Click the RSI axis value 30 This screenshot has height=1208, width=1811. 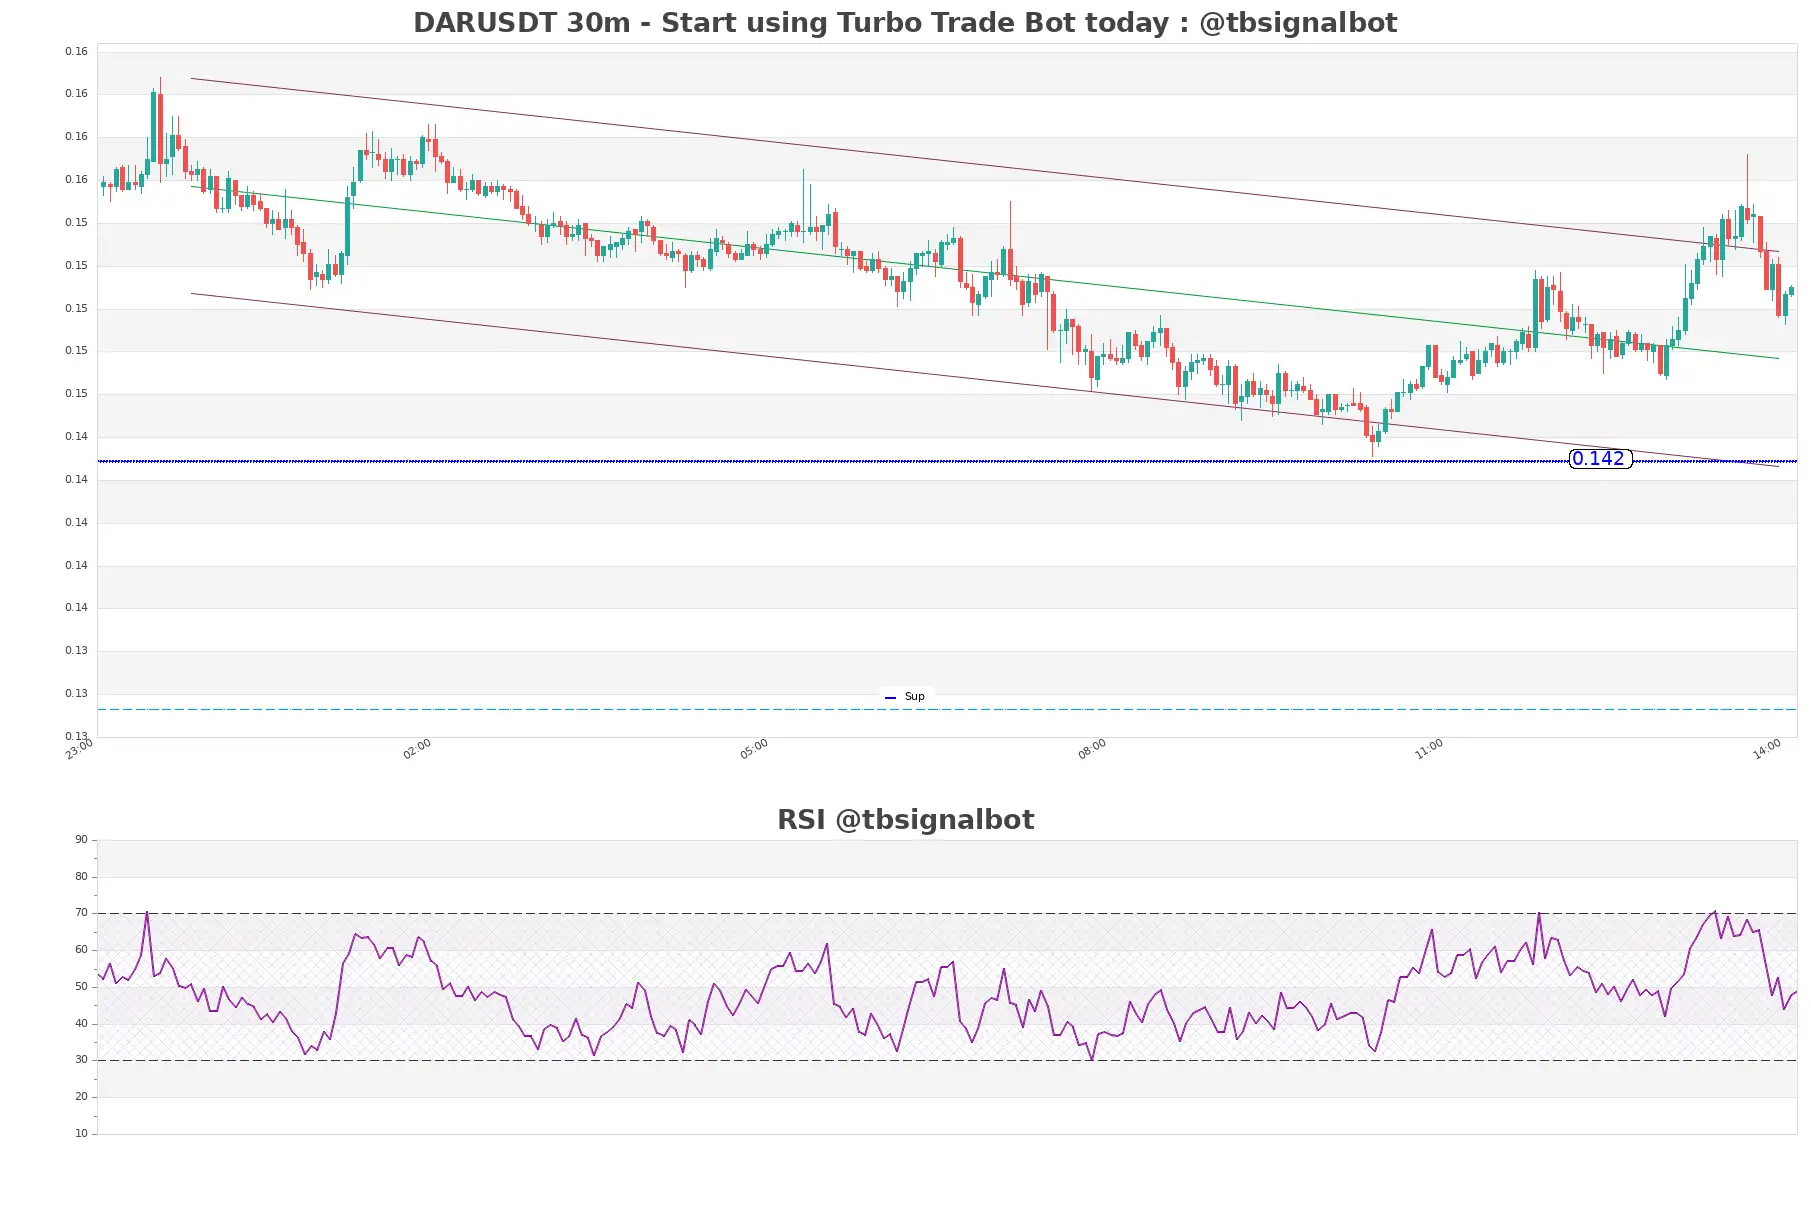[x=81, y=1059]
